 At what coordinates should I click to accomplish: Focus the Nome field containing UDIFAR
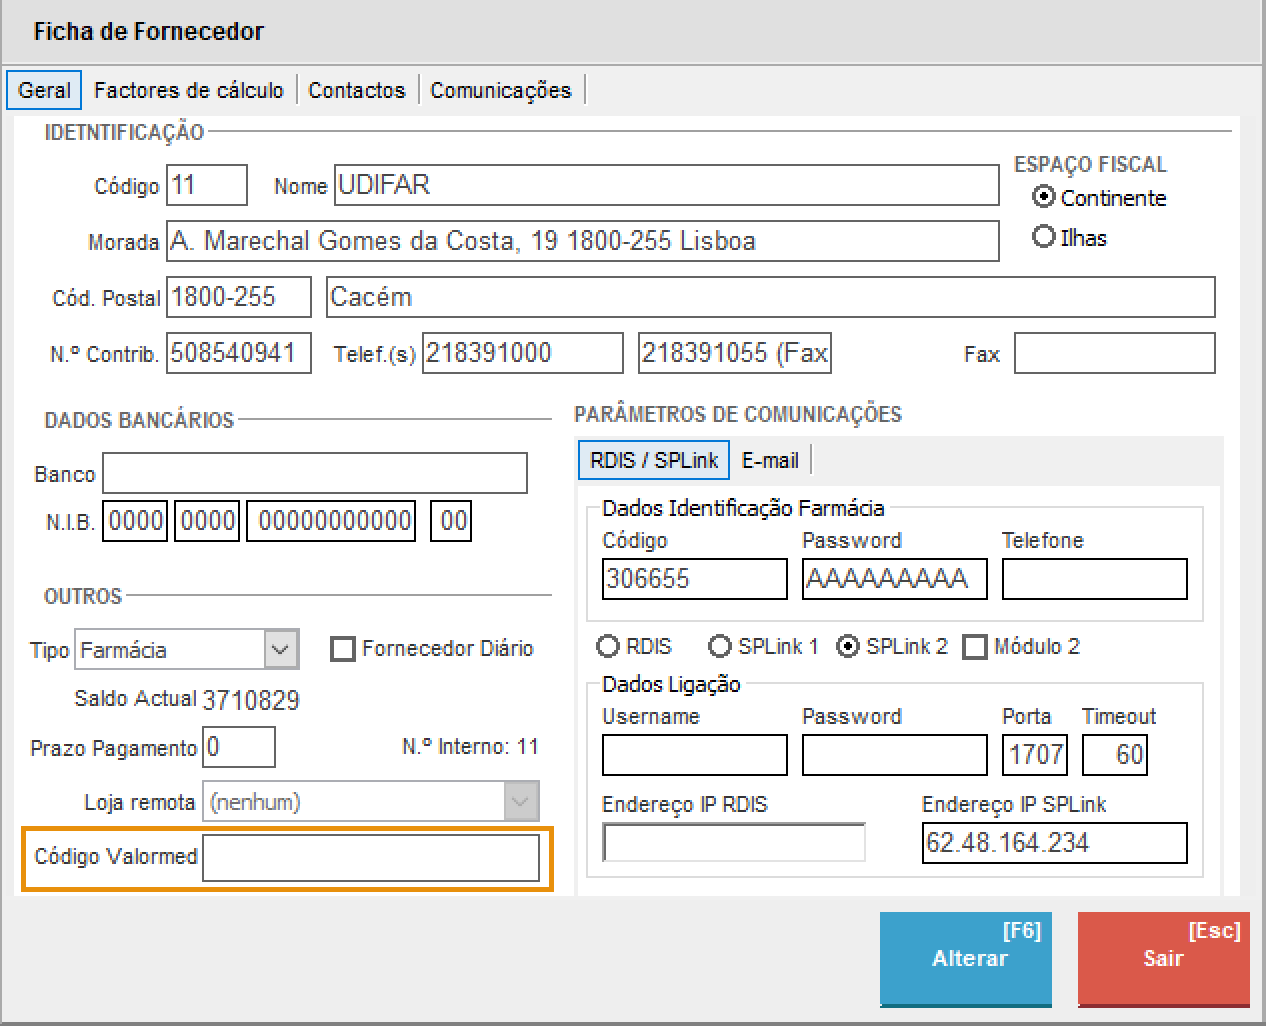665,185
